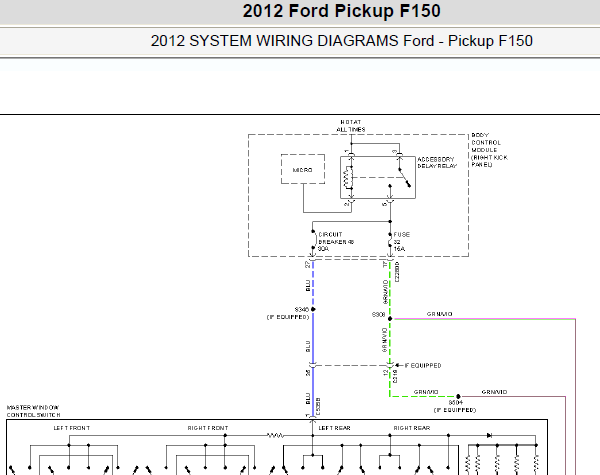Click the relay switch contact symbol
Image resolution: width=600 pixels, height=475 pixels.
(x=405, y=178)
